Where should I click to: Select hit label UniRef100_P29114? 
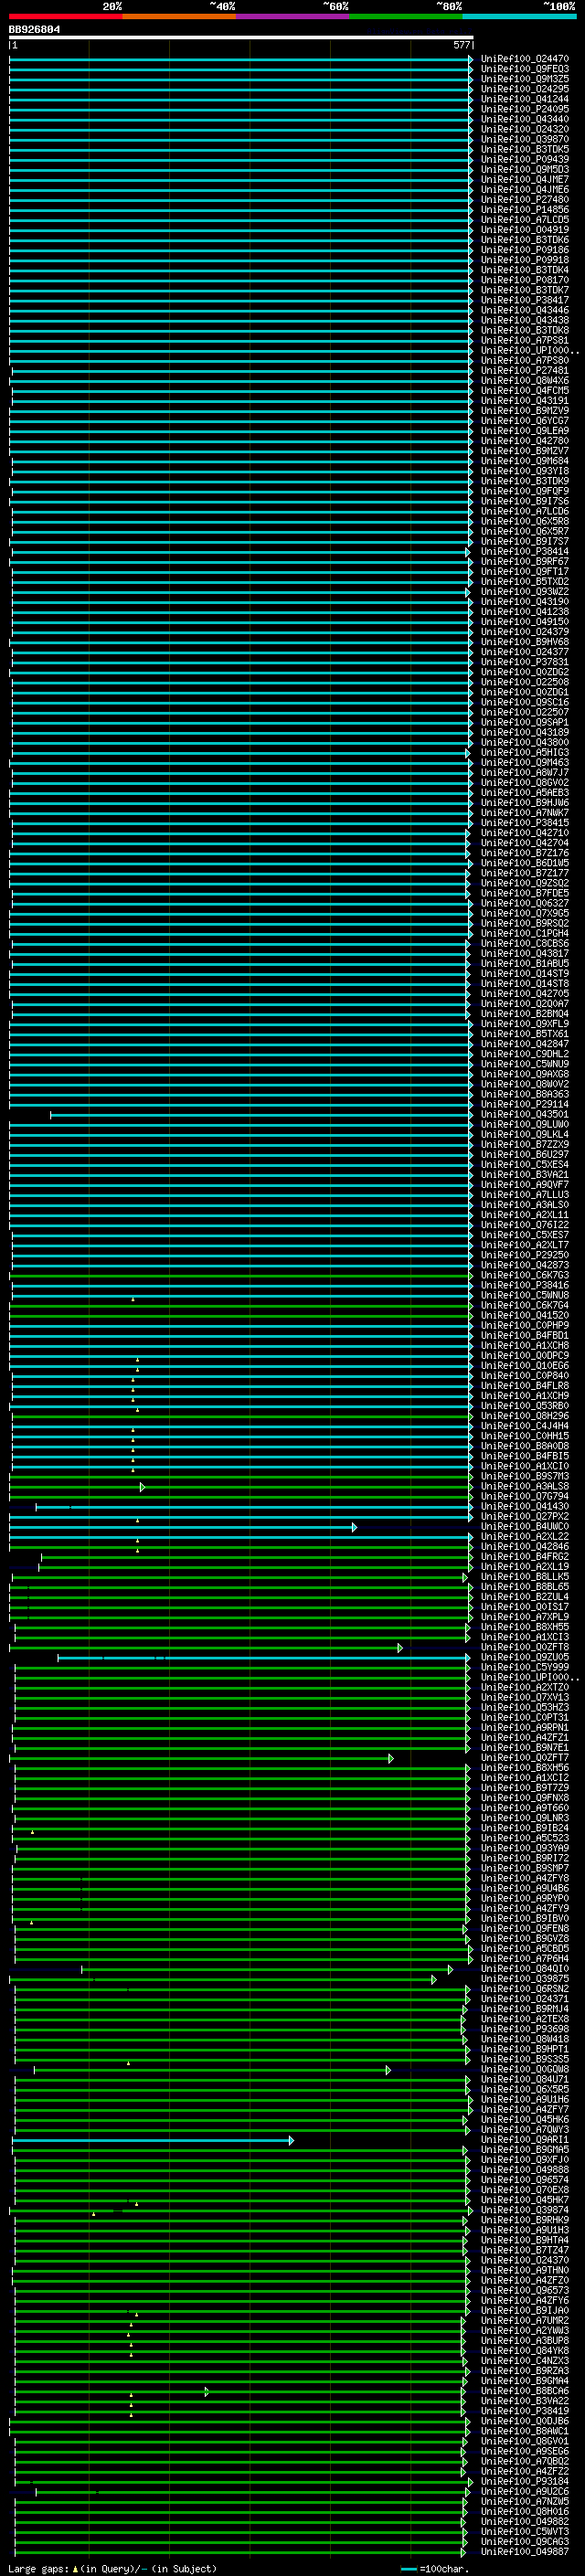click(x=524, y=1105)
